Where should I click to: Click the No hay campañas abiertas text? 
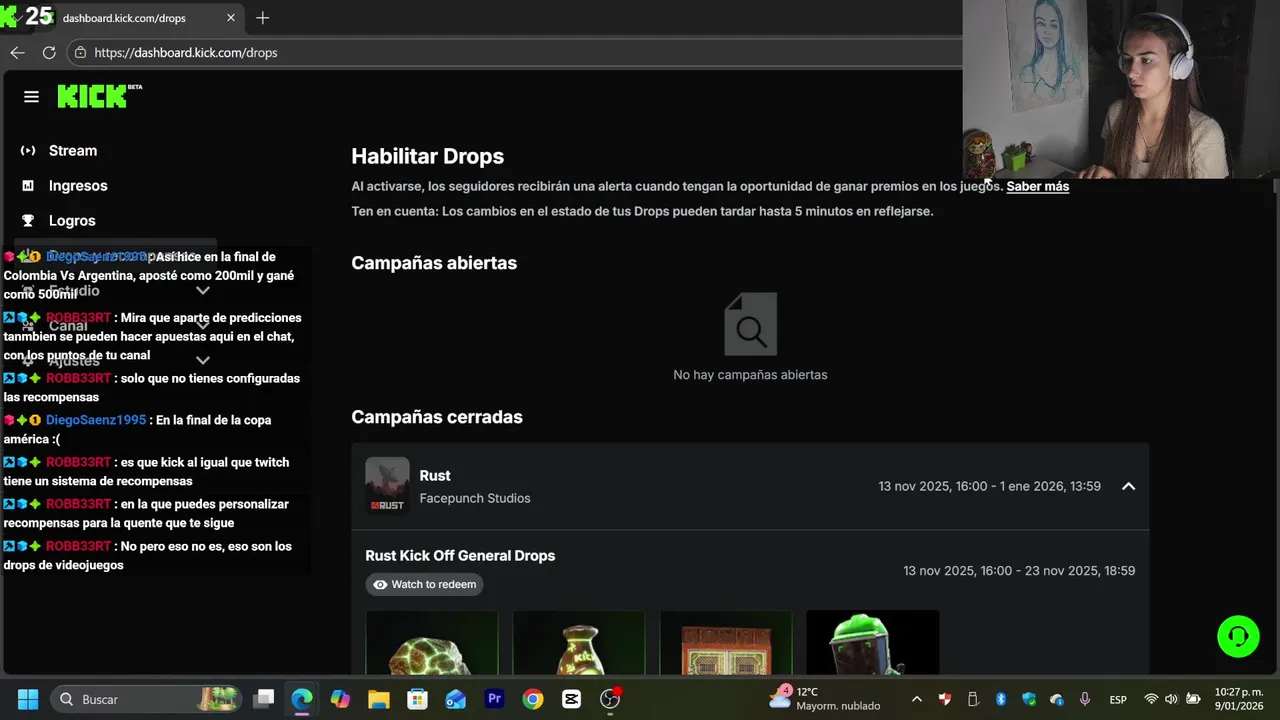pyautogui.click(x=750, y=375)
